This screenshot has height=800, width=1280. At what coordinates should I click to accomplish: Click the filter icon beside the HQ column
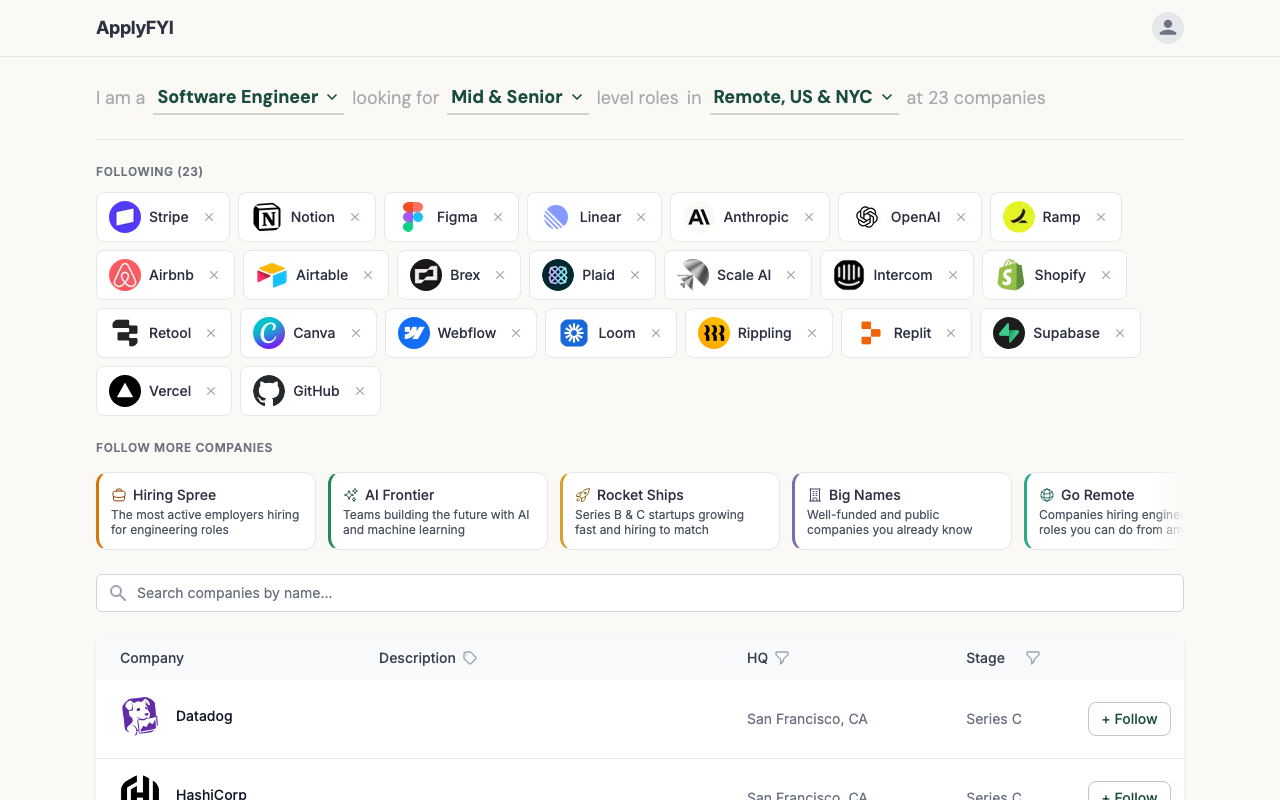pos(782,658)
